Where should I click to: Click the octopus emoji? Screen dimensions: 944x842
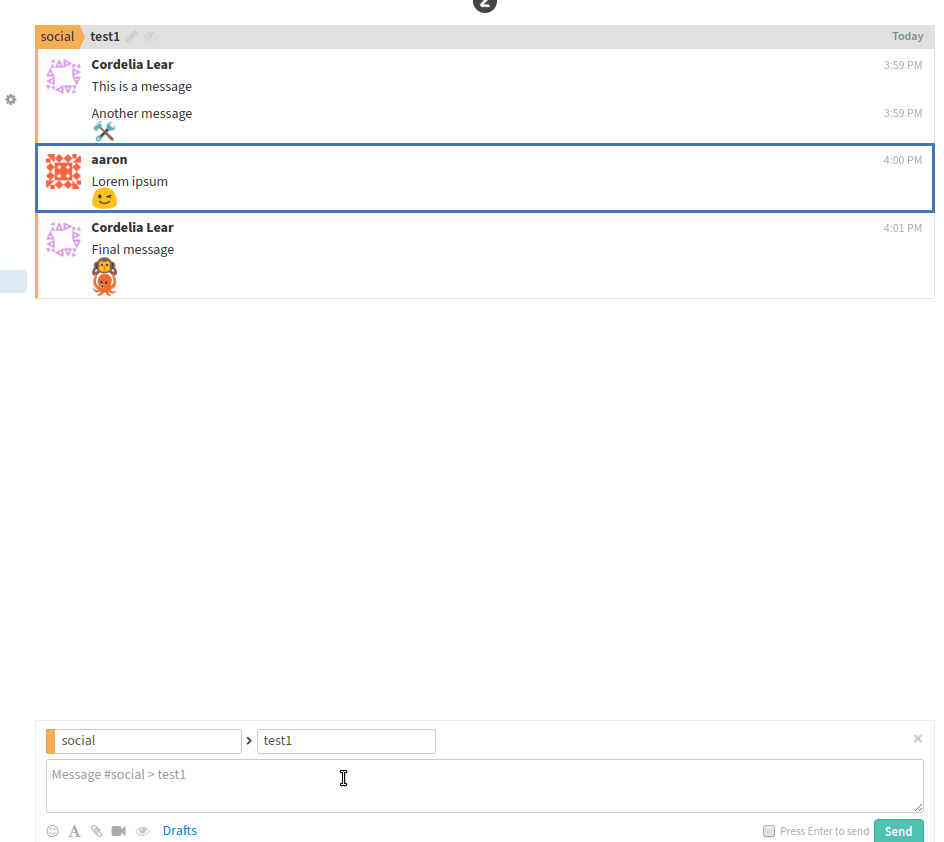click(x=104, y=284)
